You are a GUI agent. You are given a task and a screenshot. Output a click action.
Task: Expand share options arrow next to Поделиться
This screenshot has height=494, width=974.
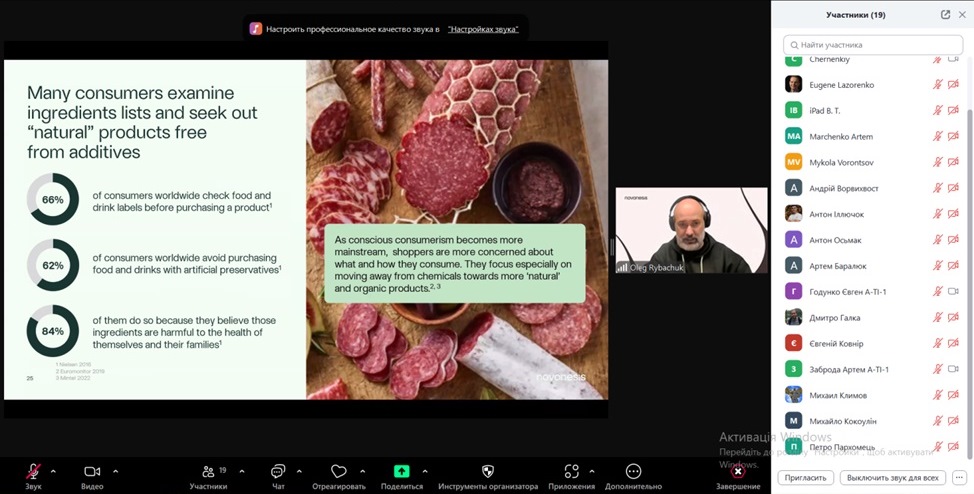pos(424,471)
